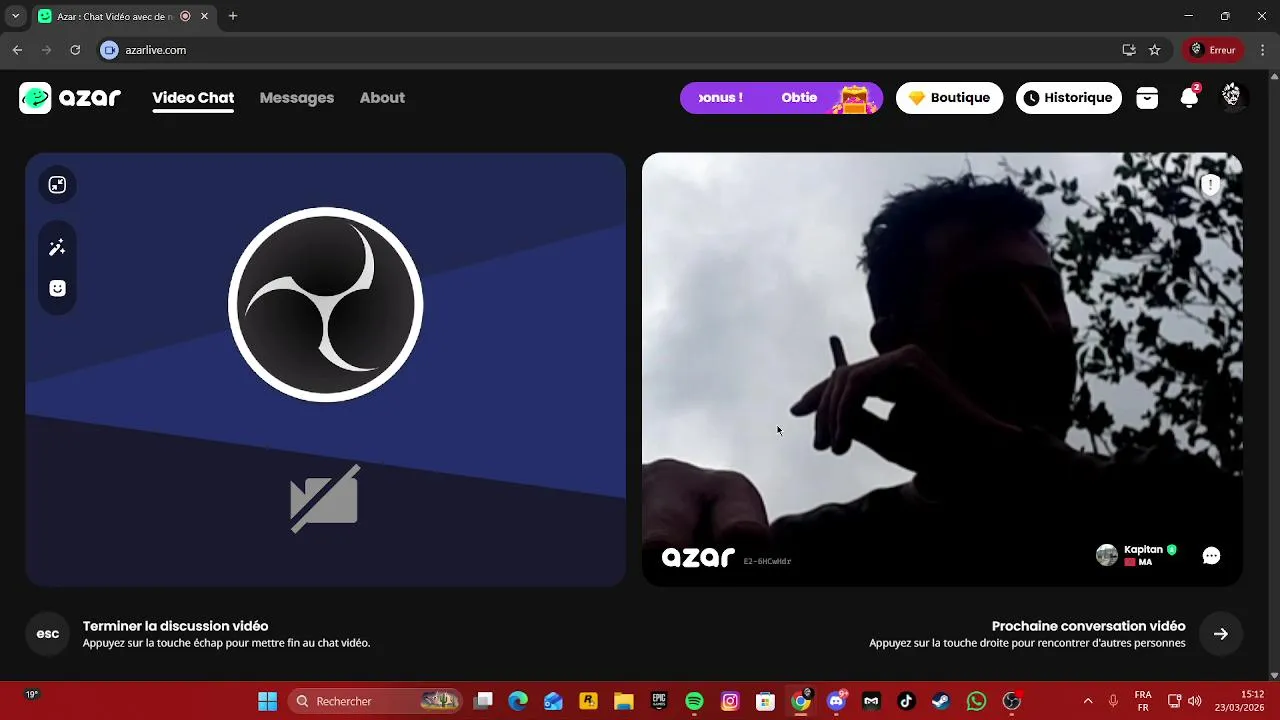This screenshot has height=720, width=1280.
Task: View site information icon in address bar
Action: [110, 50]
